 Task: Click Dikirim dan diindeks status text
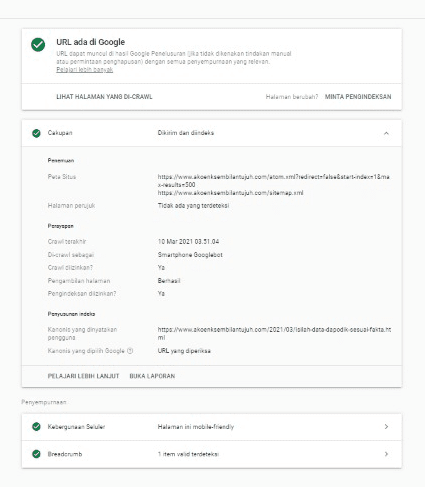(x=186, y=133)
